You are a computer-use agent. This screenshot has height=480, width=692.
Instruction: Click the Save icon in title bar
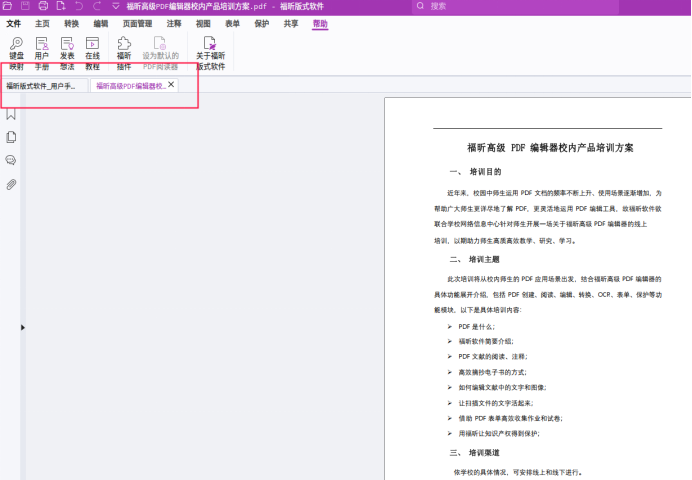tap(25, 6)
